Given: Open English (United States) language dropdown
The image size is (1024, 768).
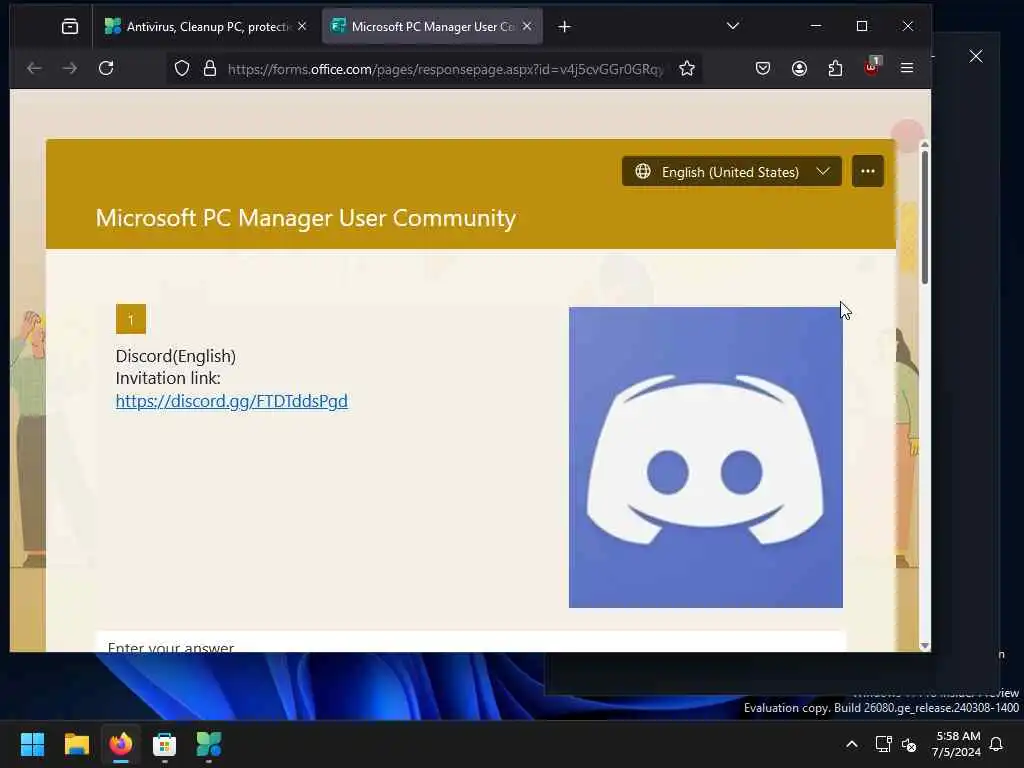Looking at the screenshot, I should click(731, 171).
